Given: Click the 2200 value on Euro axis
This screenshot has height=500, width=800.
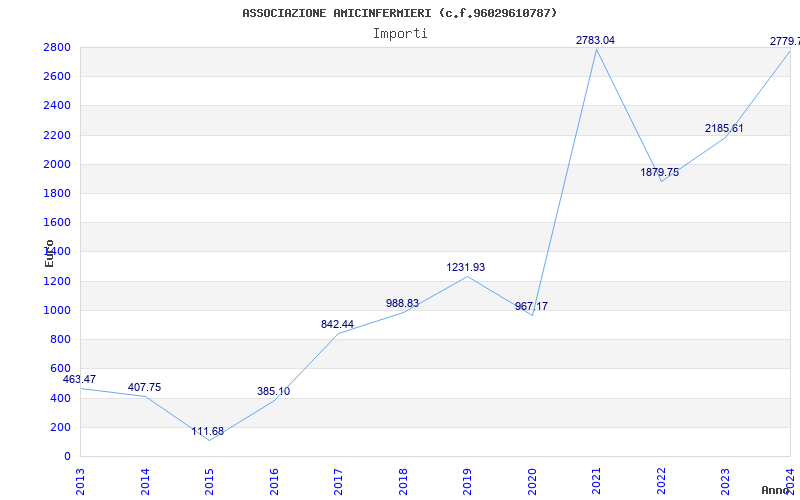Looking at the screenshot, I should [57, 135].
